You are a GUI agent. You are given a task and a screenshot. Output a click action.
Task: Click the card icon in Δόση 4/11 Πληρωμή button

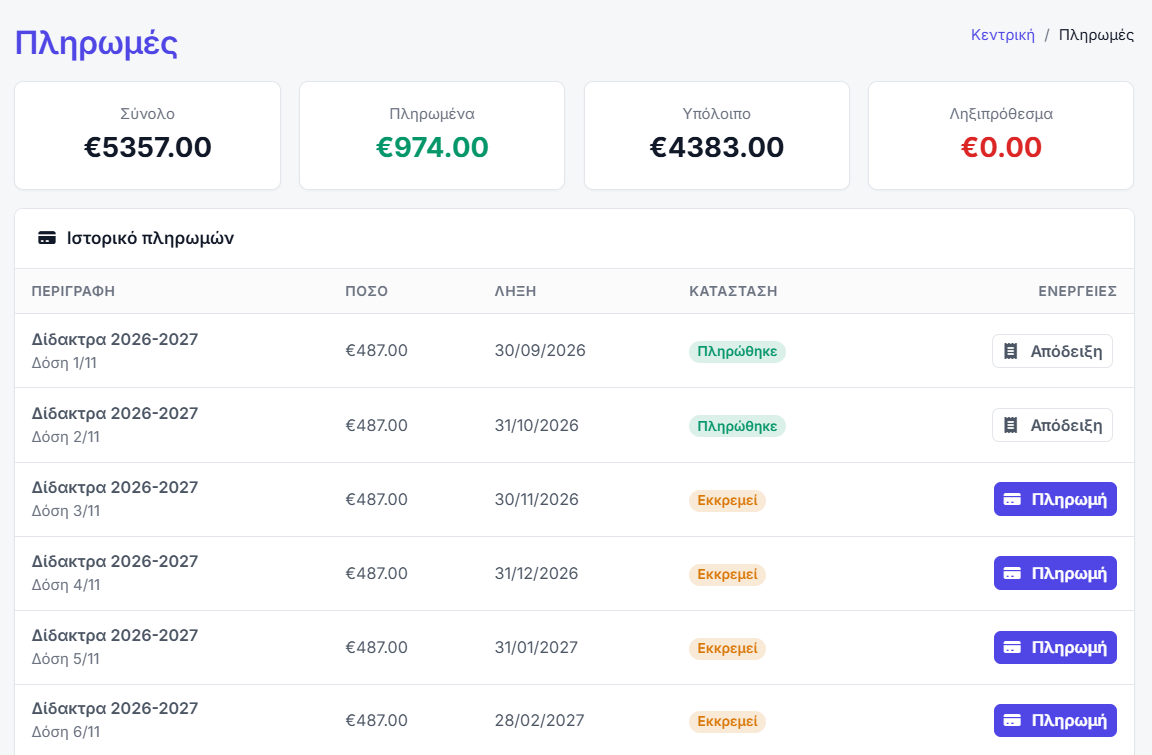click(x=1012, y=574)
